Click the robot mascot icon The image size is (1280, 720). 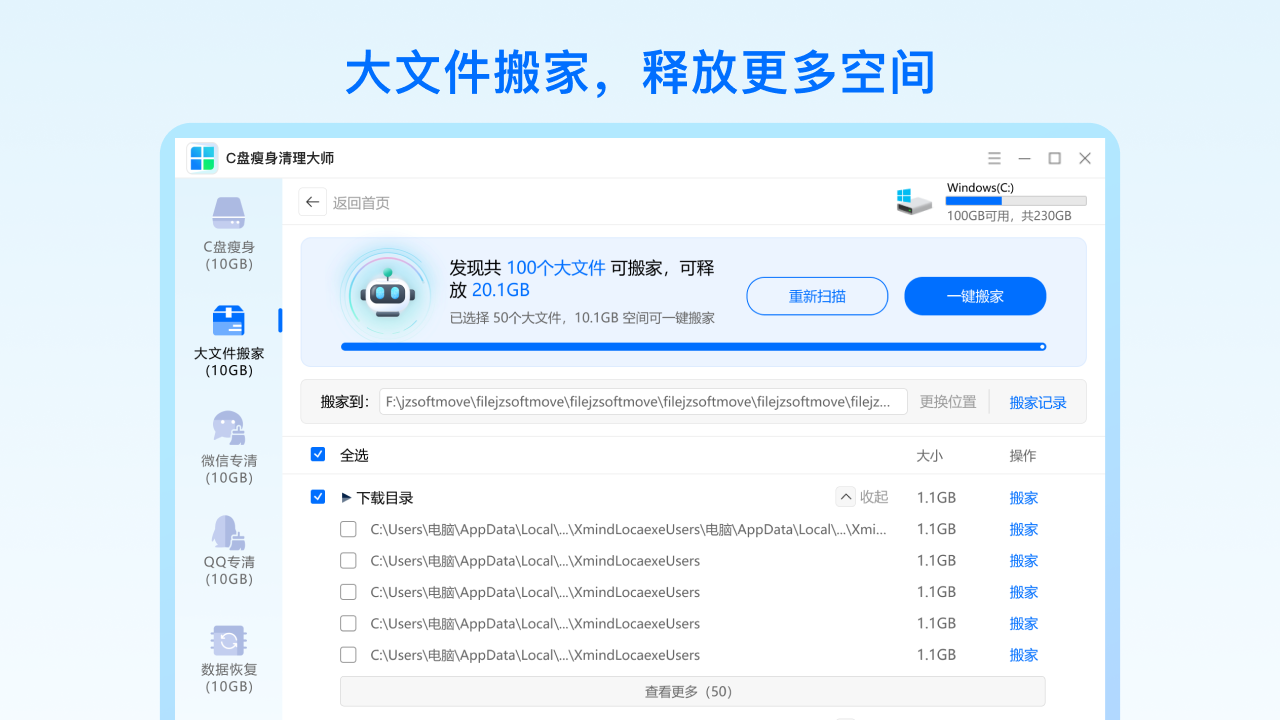point(386,294)
